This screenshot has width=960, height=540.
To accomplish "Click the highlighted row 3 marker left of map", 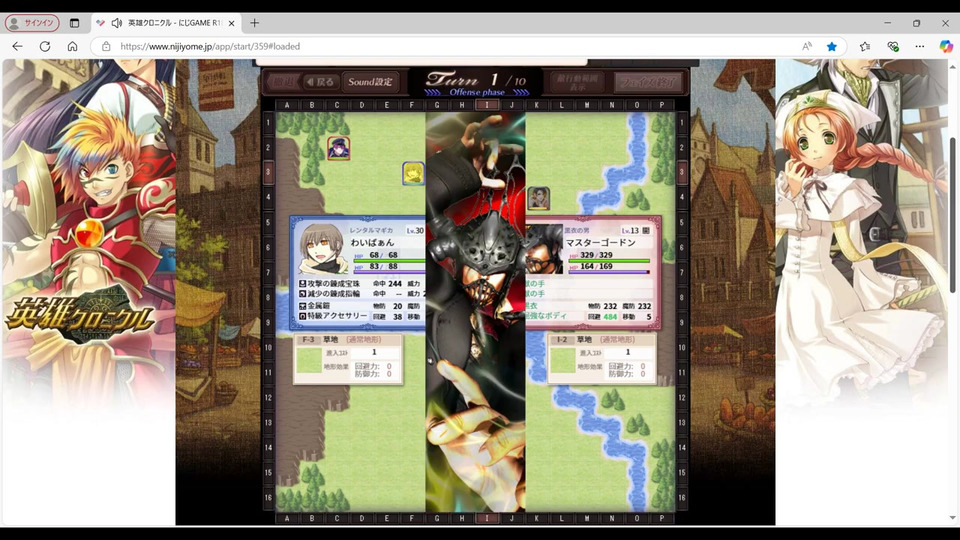I will (x=268, y=173).
